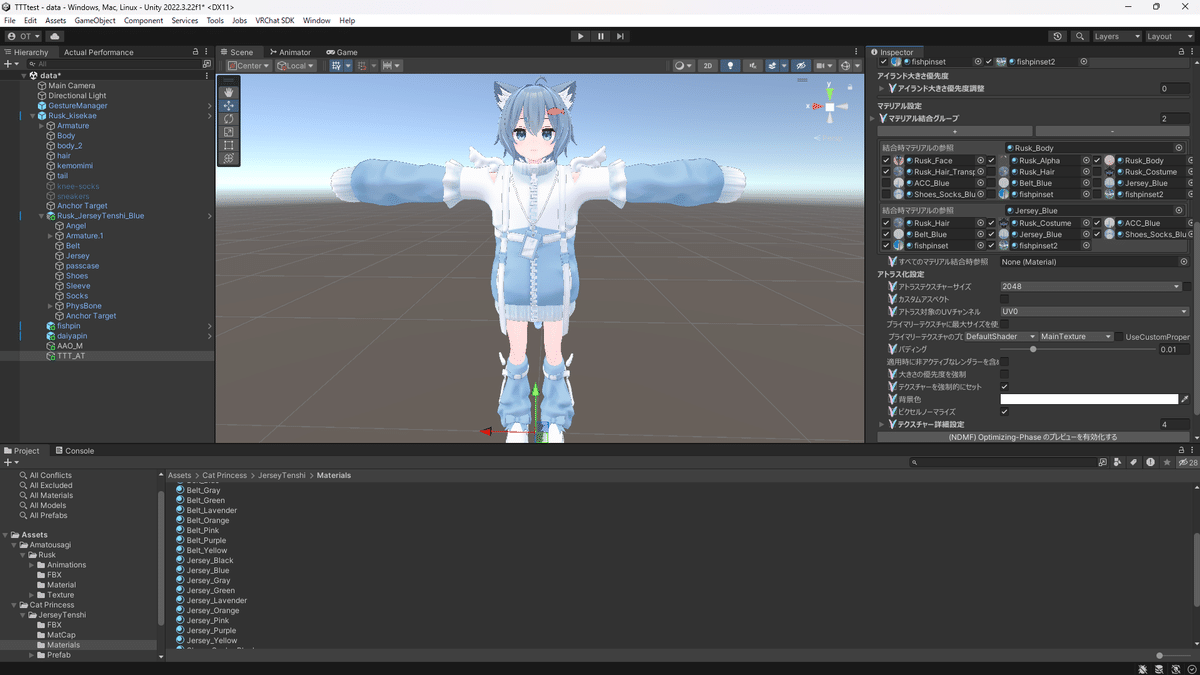1200x675 pixels.
Task: Uncheck the Rusk_Face material checkbox
Action: click(x=885, y=160)
